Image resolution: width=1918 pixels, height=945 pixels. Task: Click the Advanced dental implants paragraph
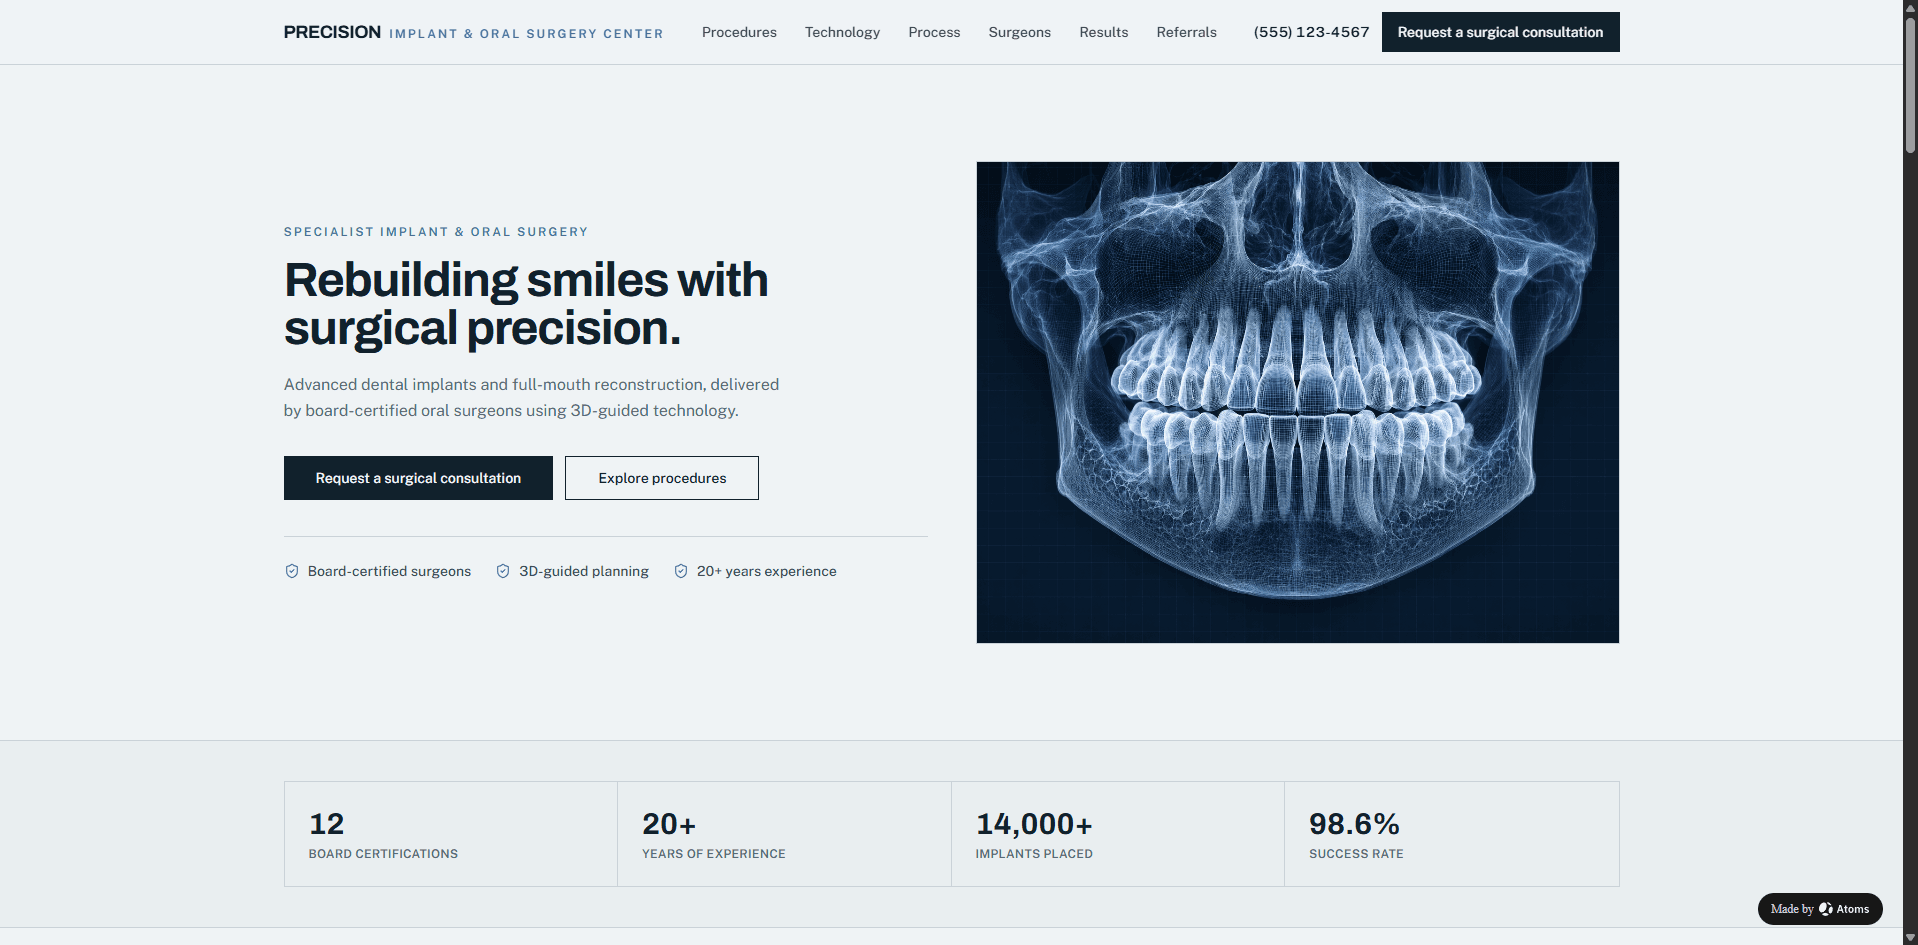coord(531,397)
